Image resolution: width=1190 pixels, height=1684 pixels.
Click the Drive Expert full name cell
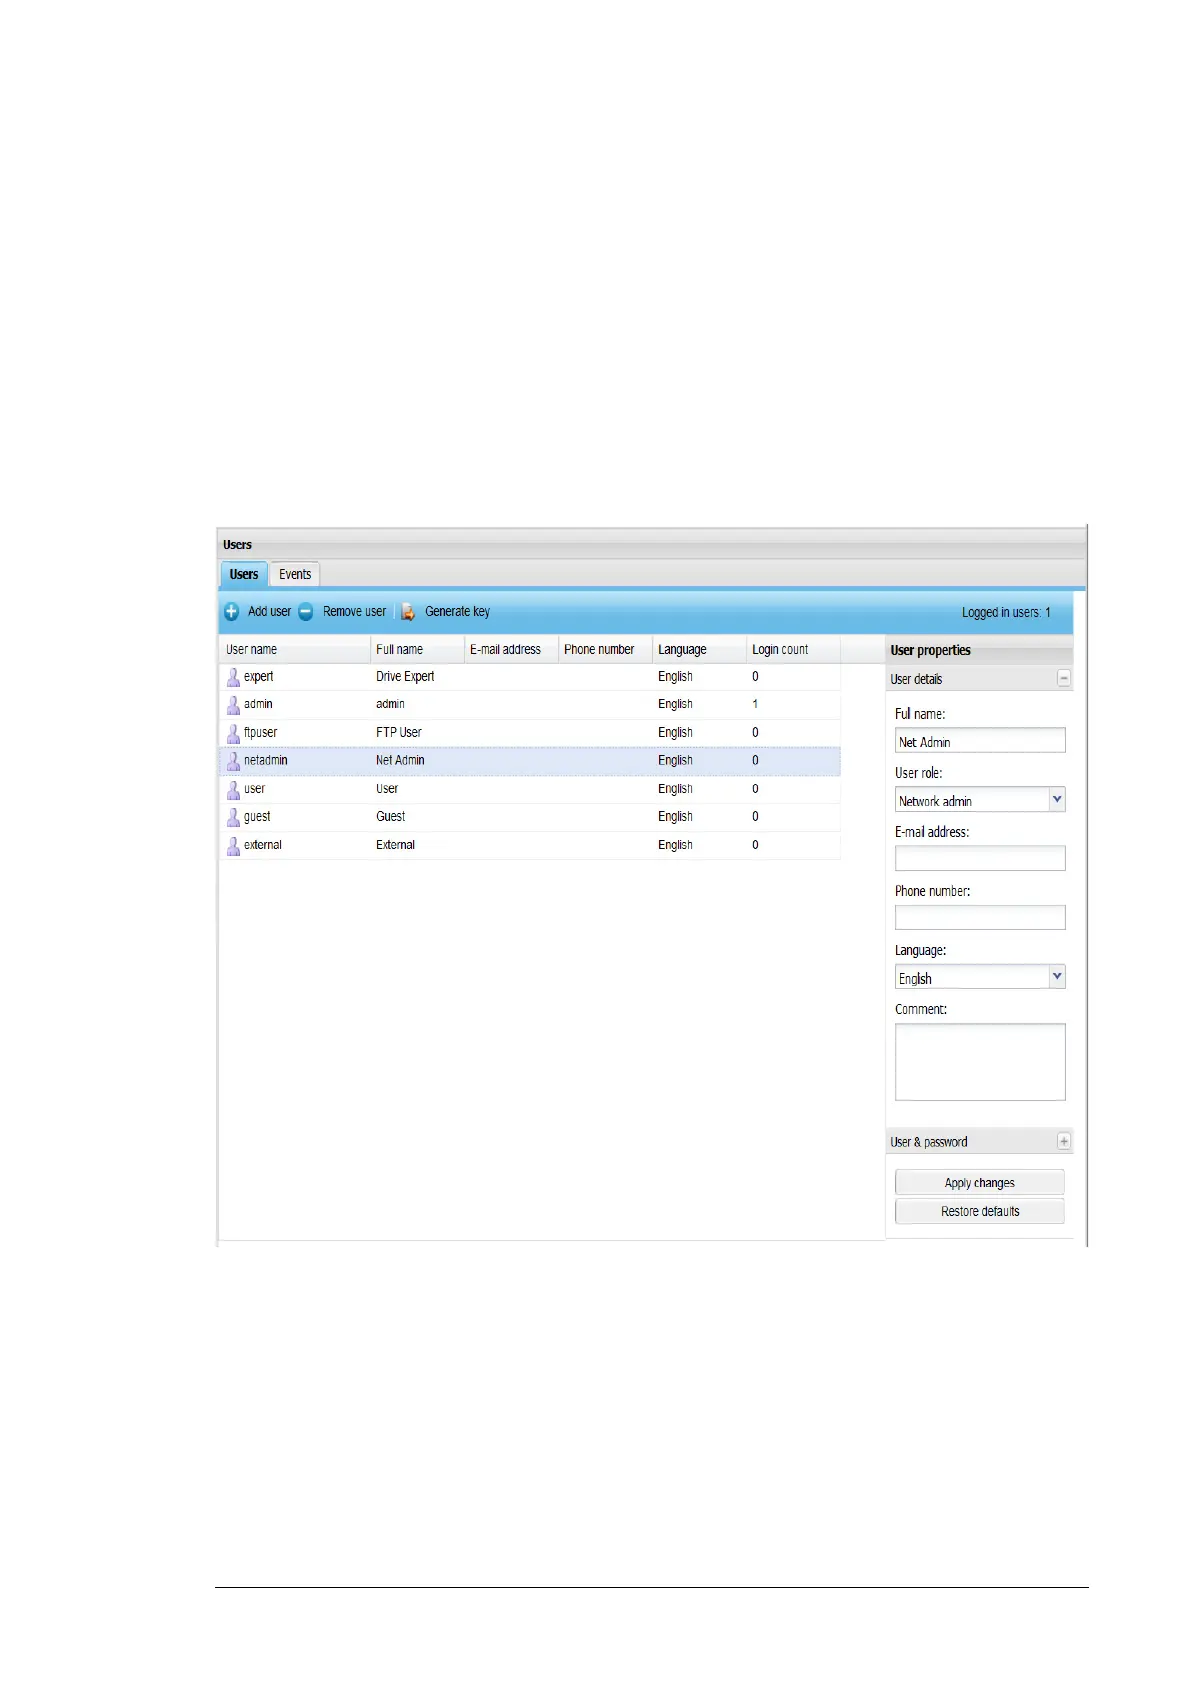[x=405, y=677]
